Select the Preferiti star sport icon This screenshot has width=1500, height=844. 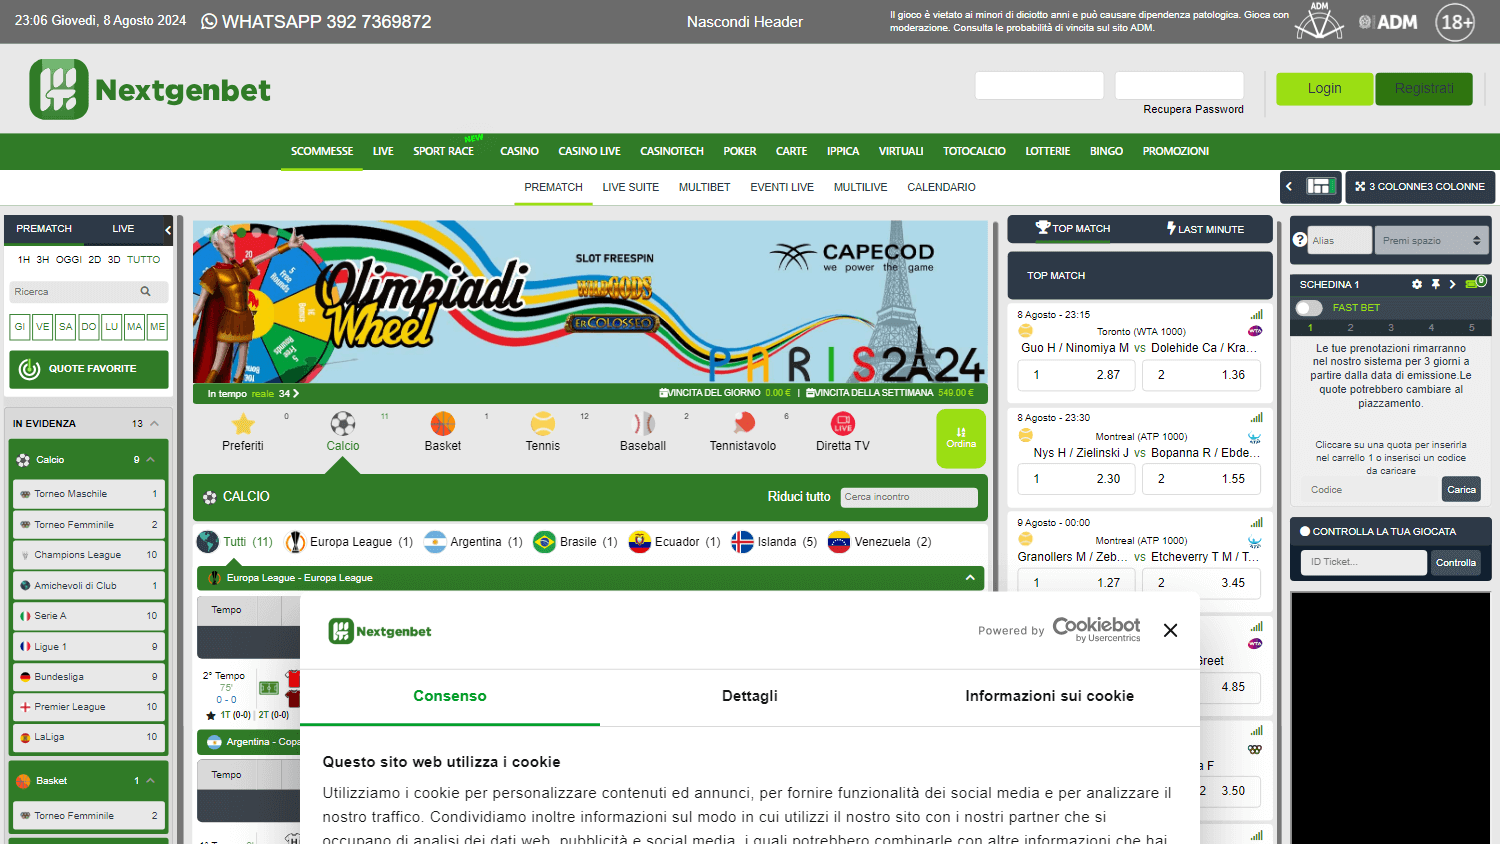(x=243, y=424)
